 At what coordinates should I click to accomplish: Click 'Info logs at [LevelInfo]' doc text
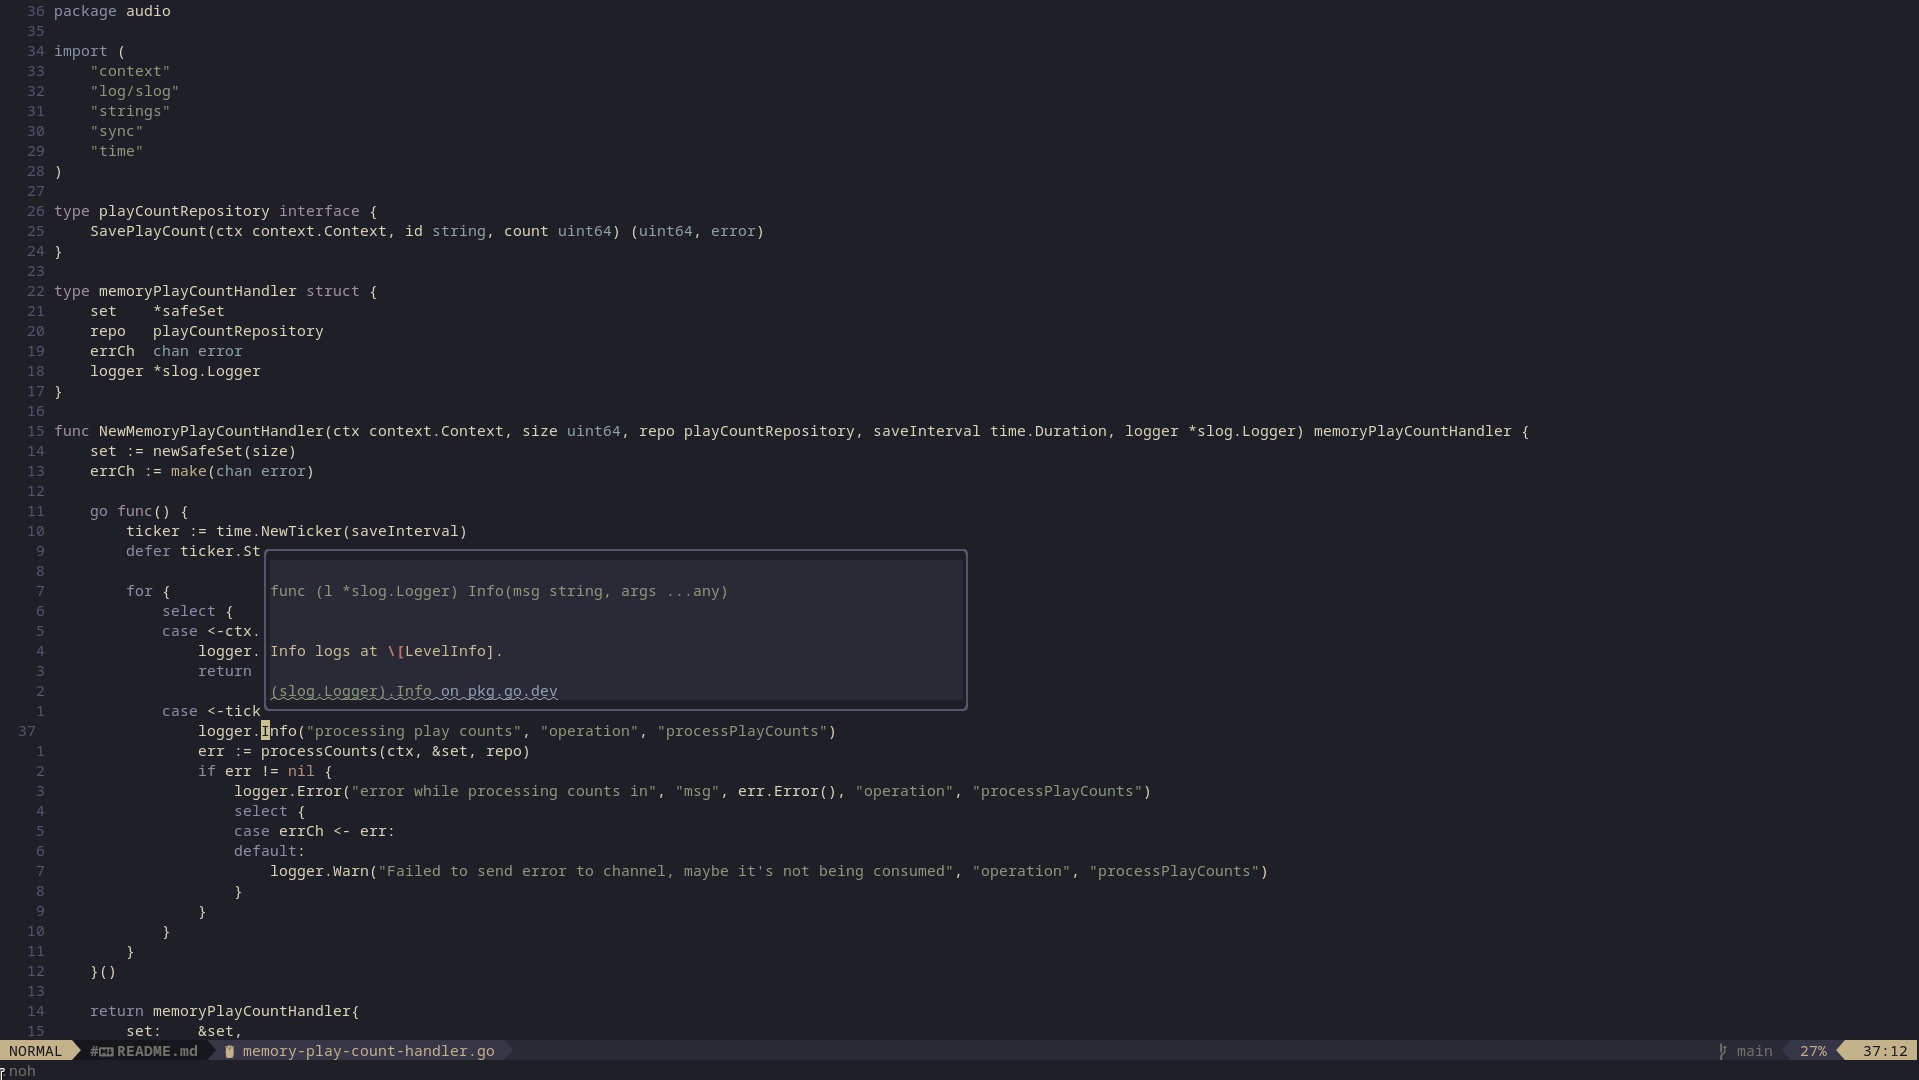(386, 651)
